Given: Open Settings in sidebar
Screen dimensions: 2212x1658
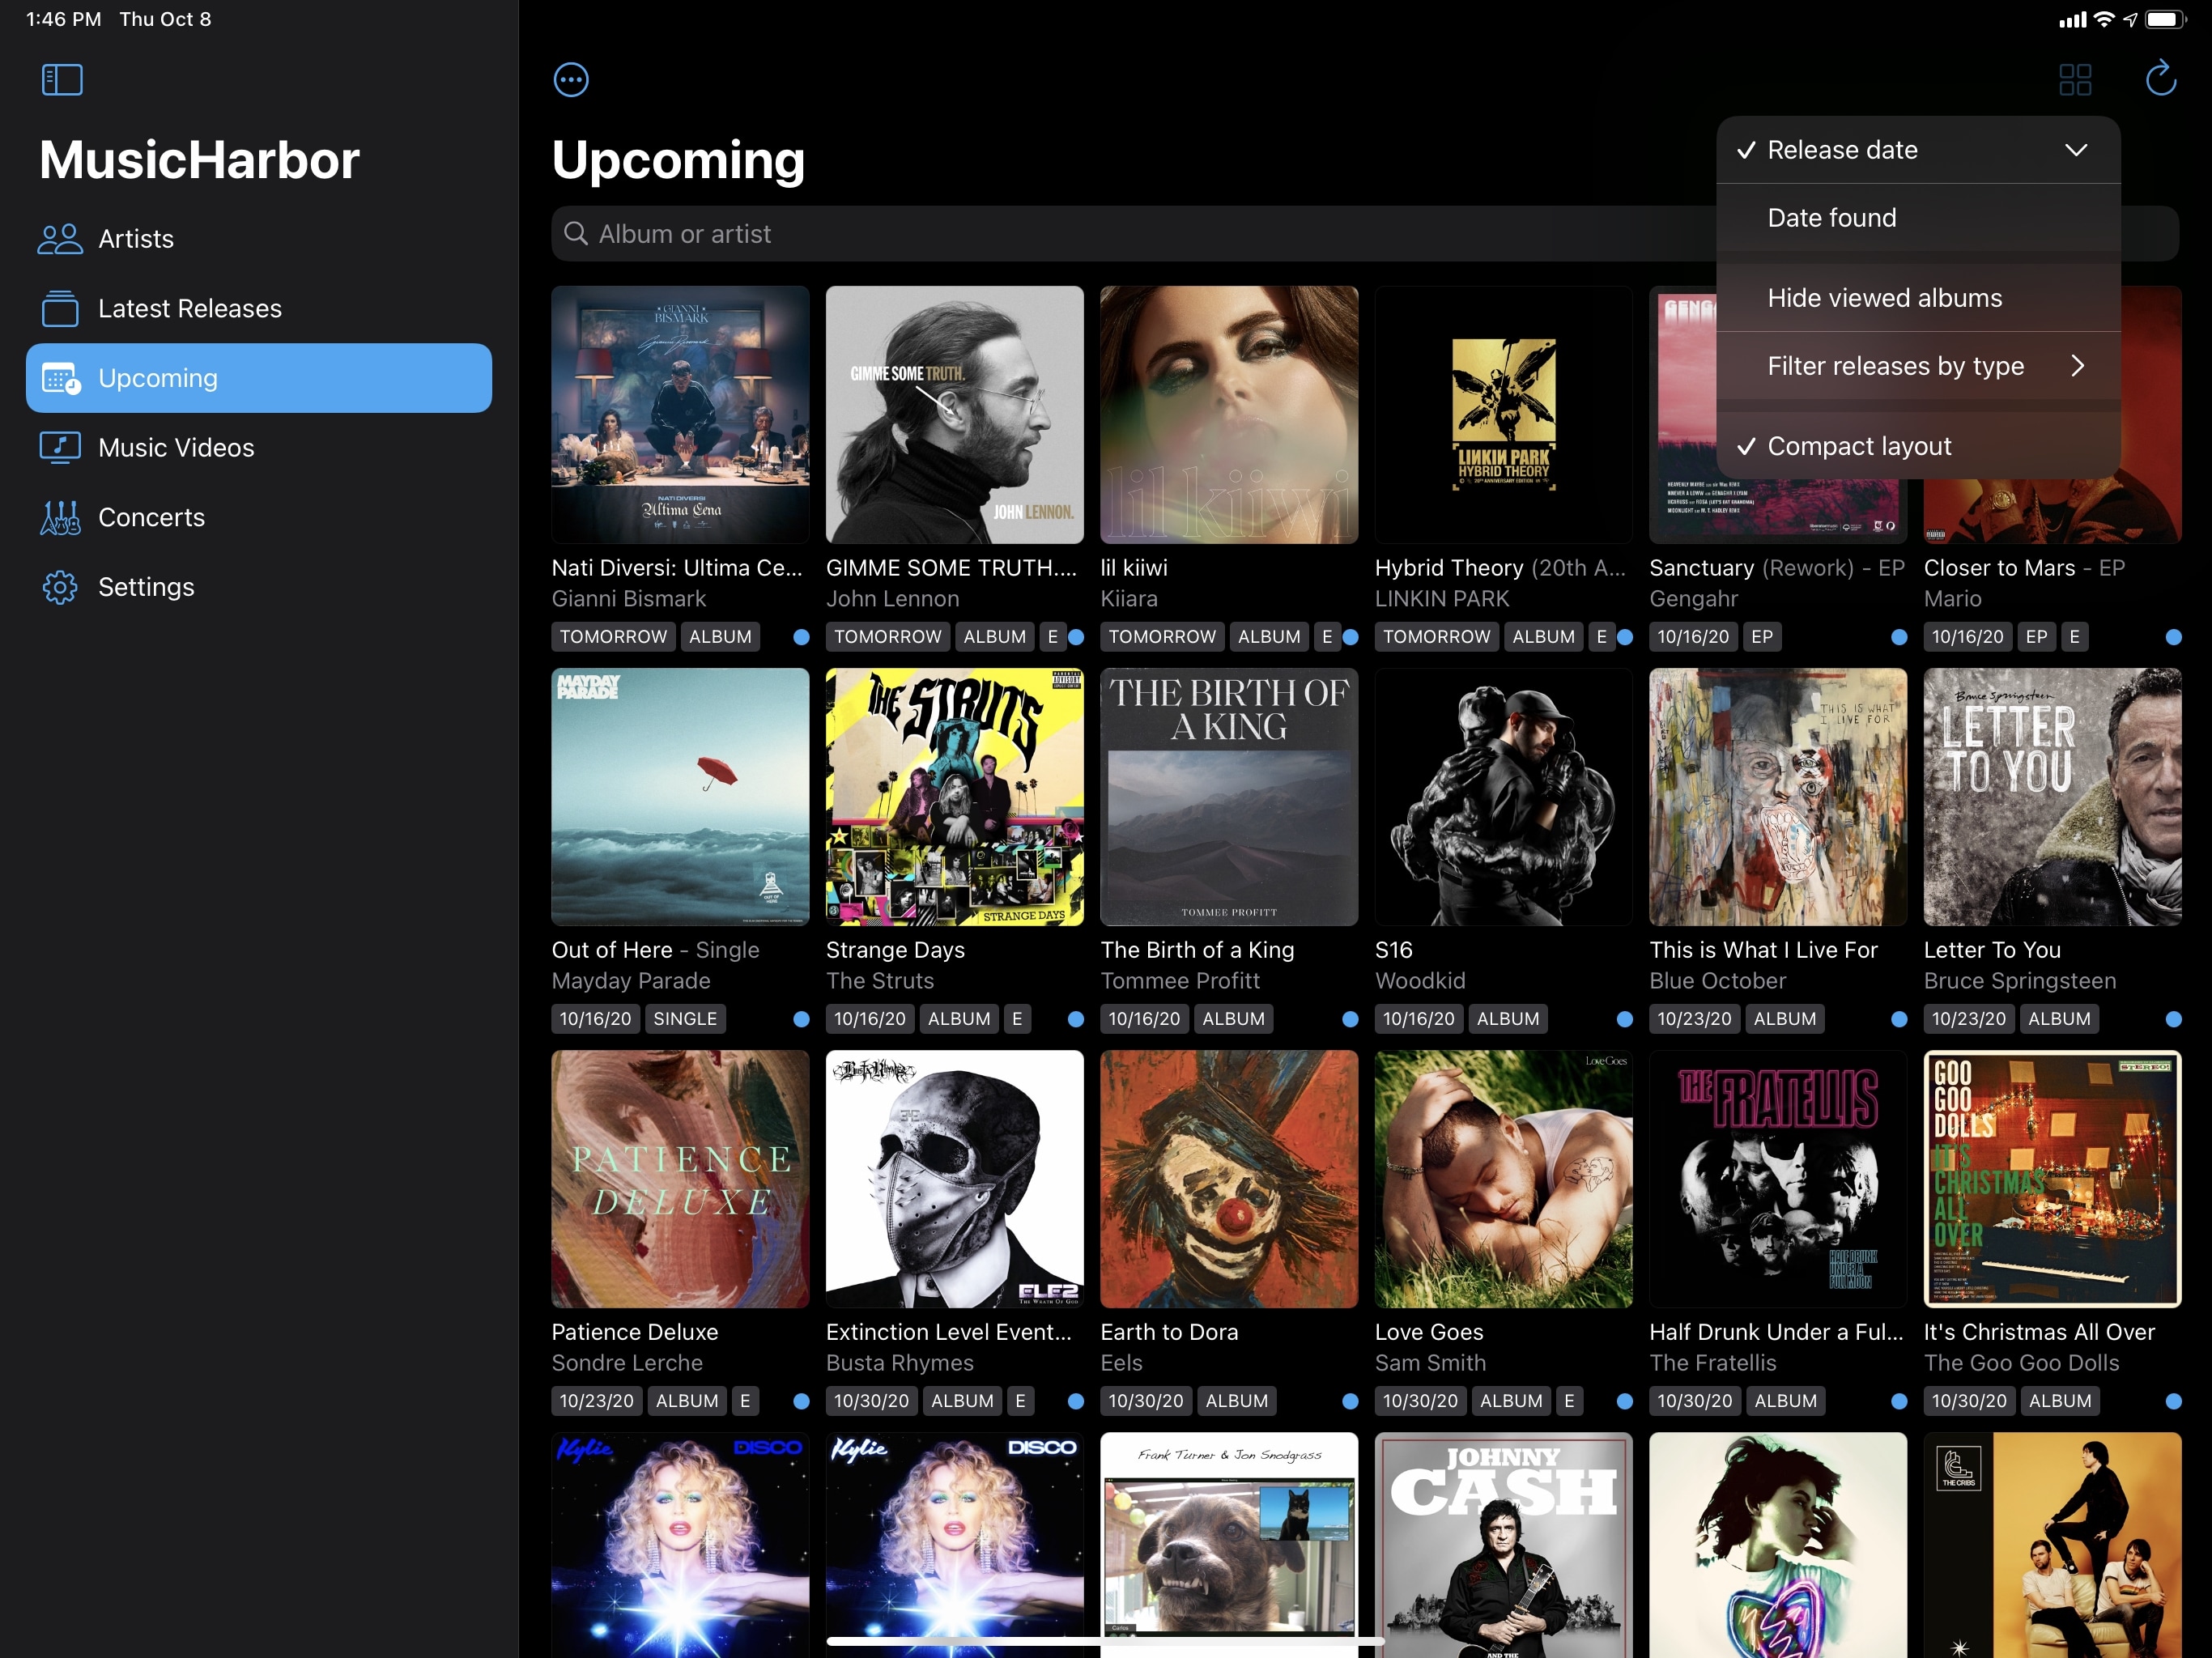Looking at the screenshot, I should pyautogui.click(x=259, y=587).
